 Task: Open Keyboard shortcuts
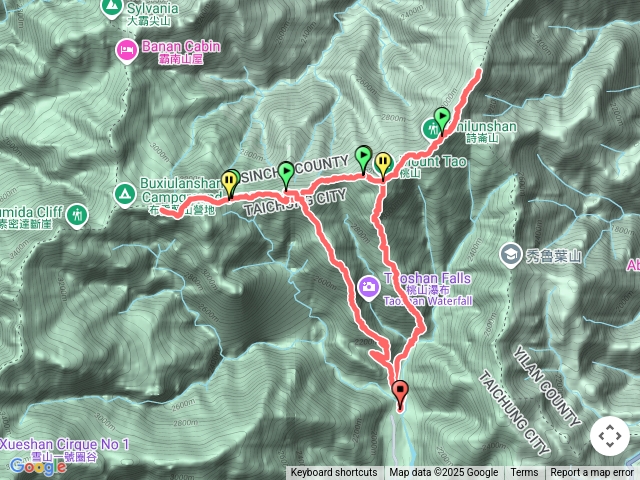[x=334, y=473]
